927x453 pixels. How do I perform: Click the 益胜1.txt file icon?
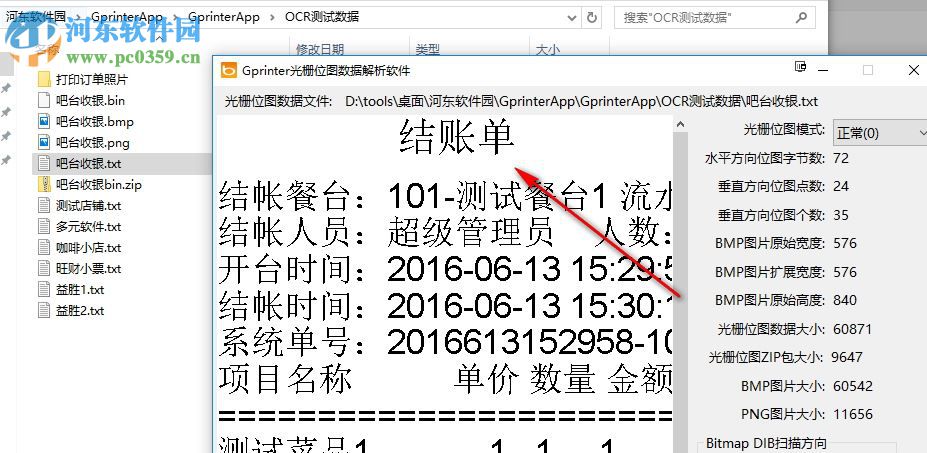click(x=44, y=289)
